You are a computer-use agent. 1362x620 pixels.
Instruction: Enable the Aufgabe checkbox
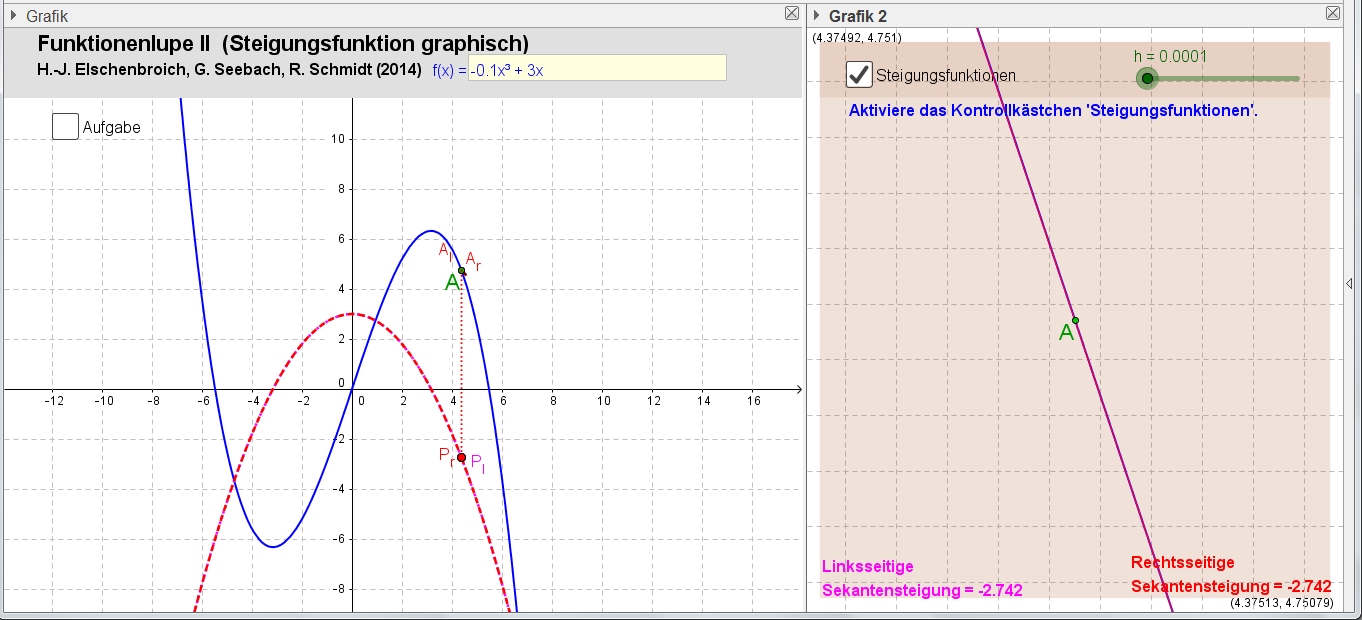coord(65,127)
